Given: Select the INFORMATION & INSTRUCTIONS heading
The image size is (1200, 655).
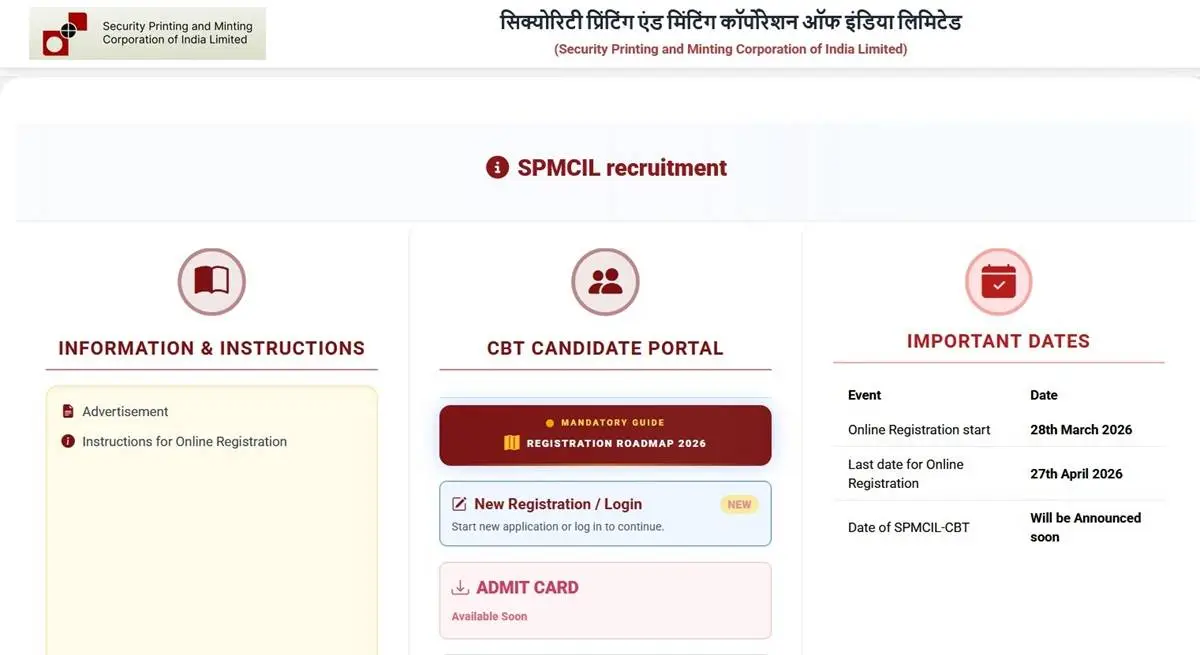Looking at the screenshot, I should point(211,348).
